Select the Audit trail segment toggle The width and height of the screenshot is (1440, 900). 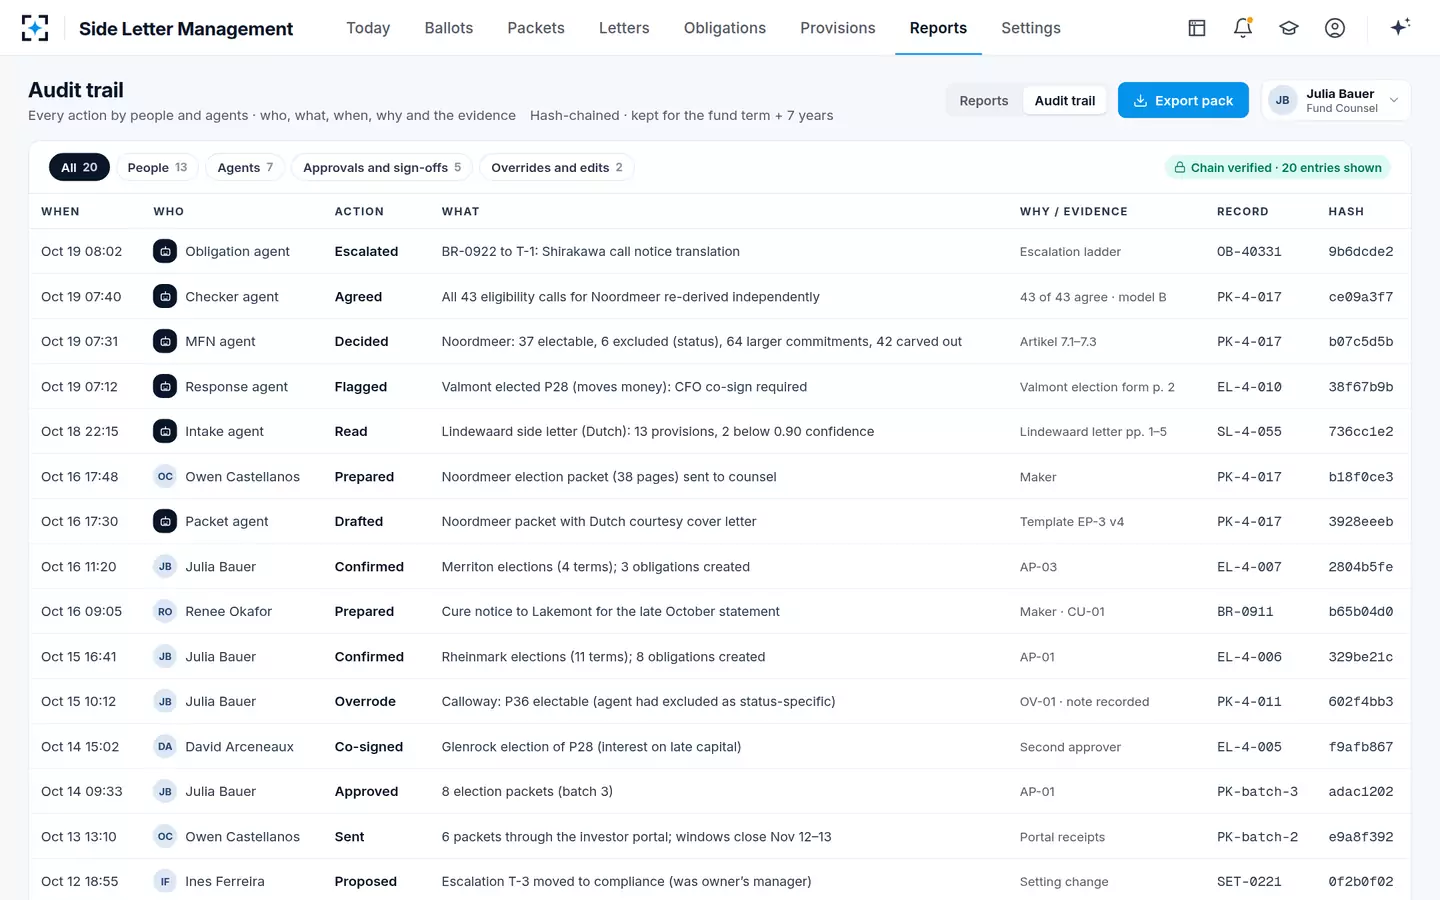(x=1065, y=101)
